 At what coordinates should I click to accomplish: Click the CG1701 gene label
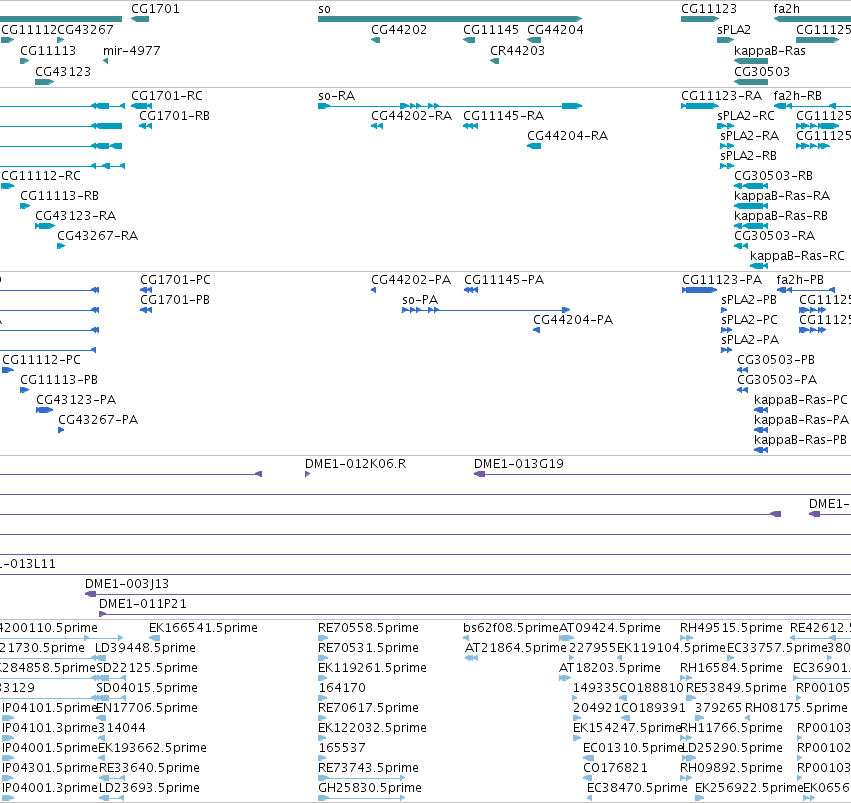(155, 9)
